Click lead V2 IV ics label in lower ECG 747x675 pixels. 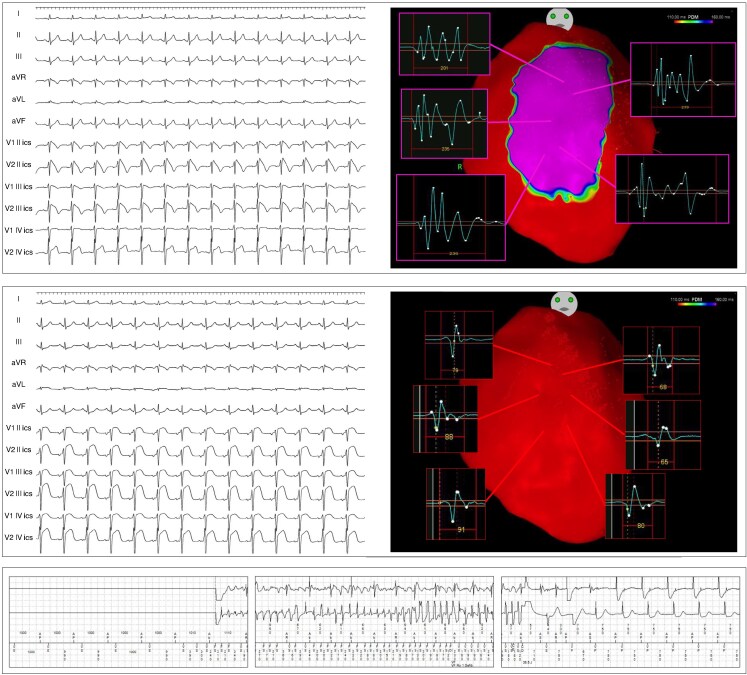point(24,537)
